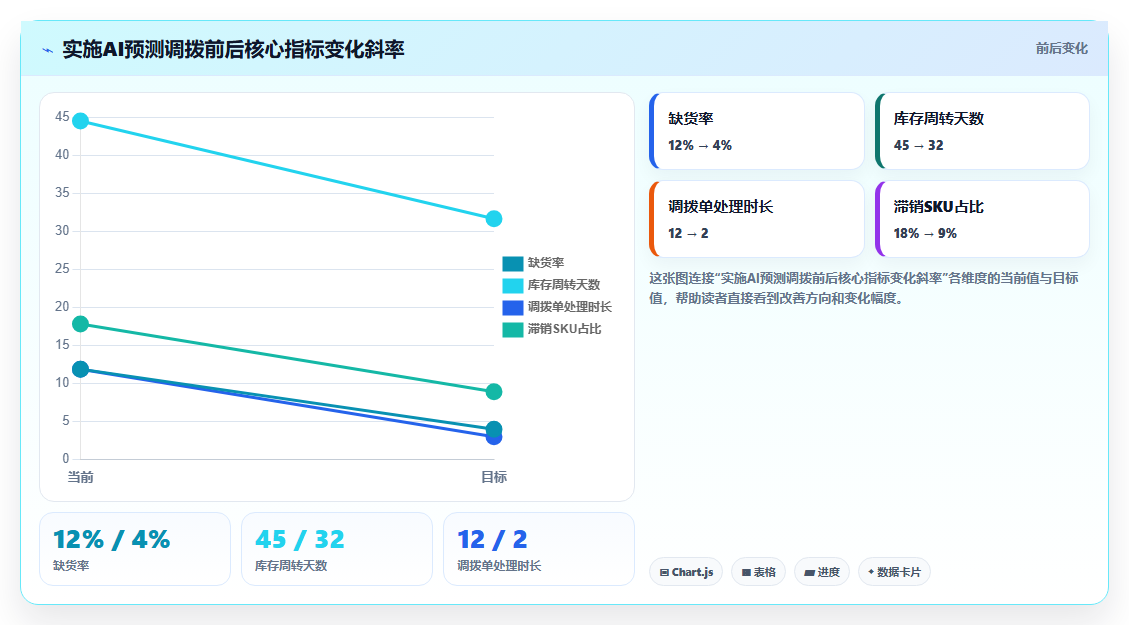1129x625 pixels.
Task: Click legend label 调拨单处理时长
Action: pyautogui.click(x=570, y=307)
